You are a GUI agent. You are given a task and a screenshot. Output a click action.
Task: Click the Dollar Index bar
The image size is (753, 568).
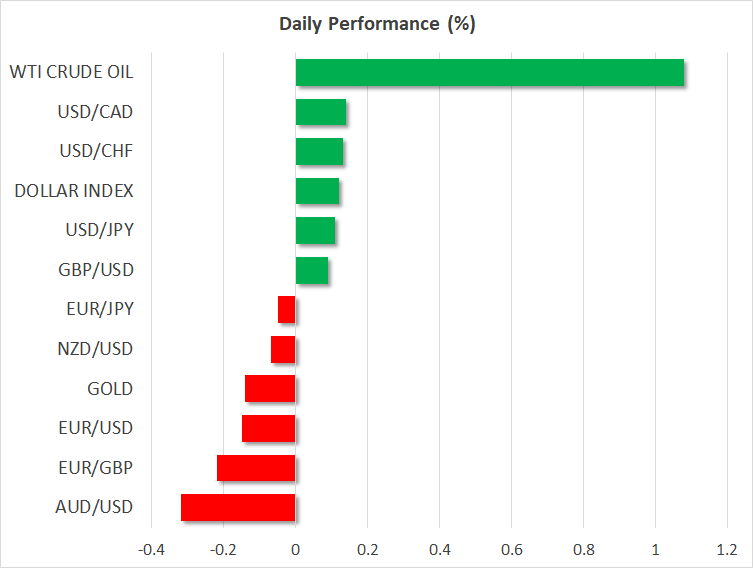point(317,191)
